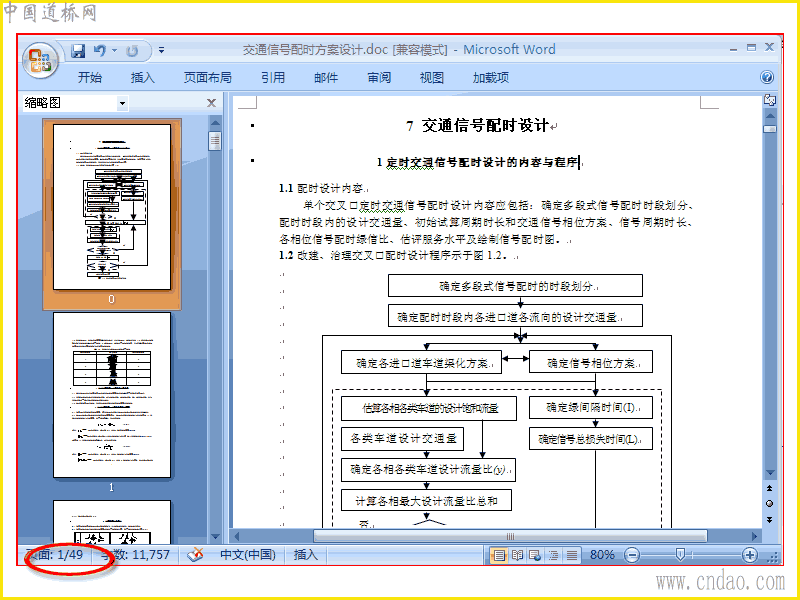Expand the 缩略图 pane dropdown
Image resolution: width=800 pixels, height=600 pixels.
click(122, 103)
